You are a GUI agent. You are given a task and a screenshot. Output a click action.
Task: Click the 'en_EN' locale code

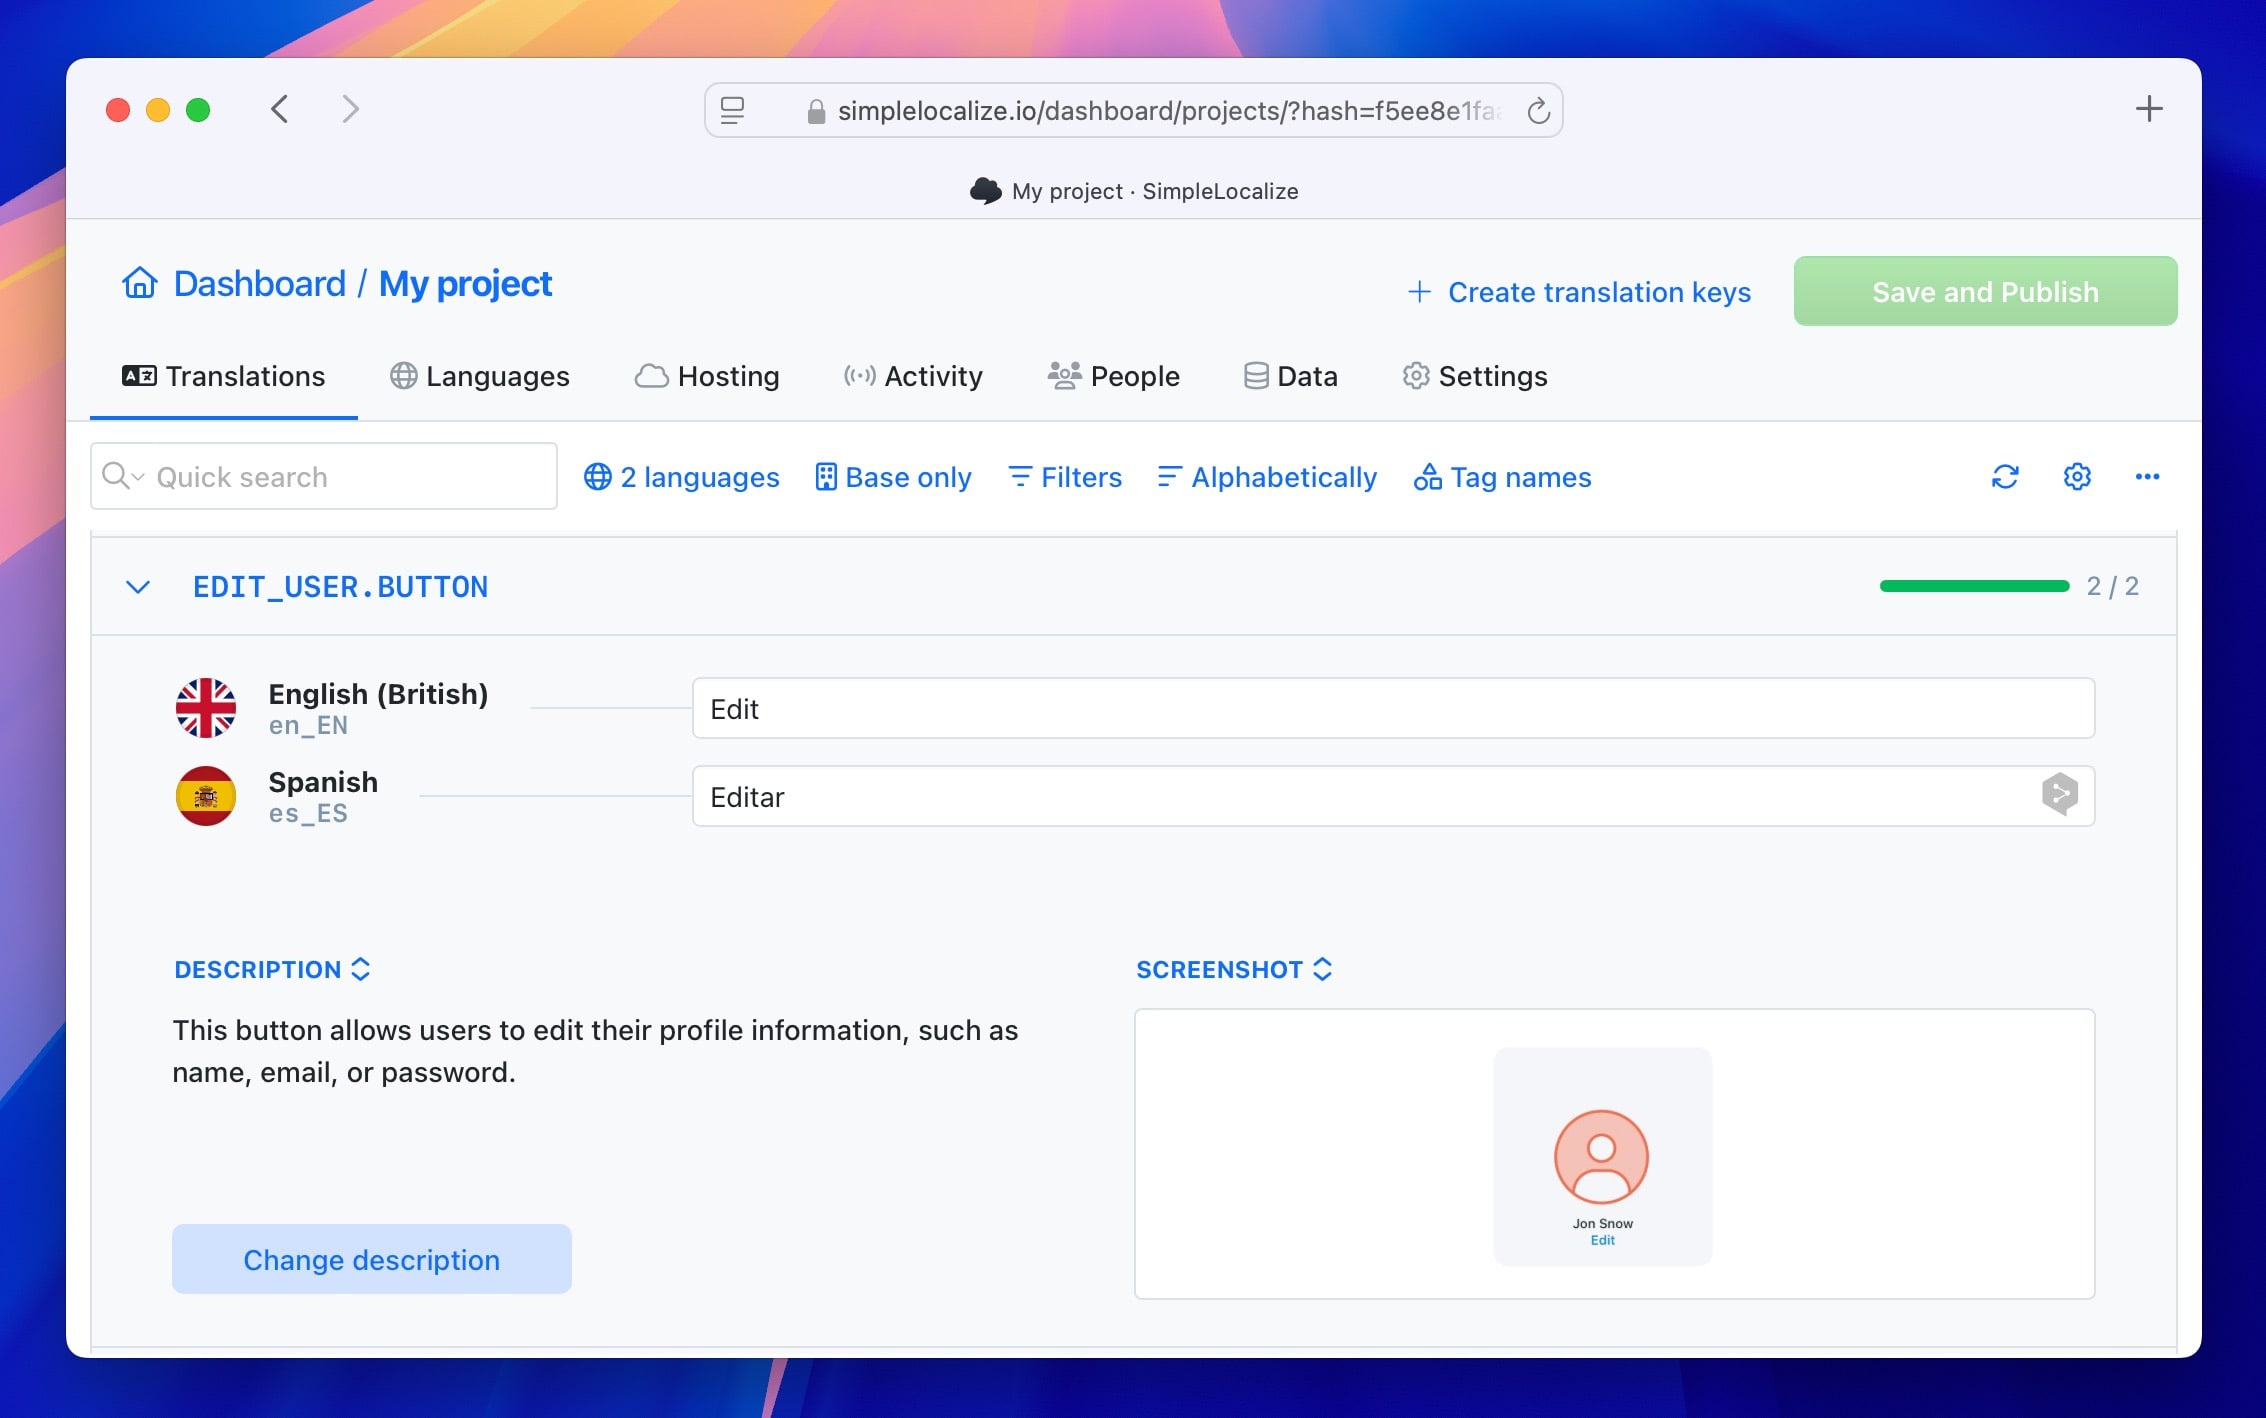tap(308, 725)
